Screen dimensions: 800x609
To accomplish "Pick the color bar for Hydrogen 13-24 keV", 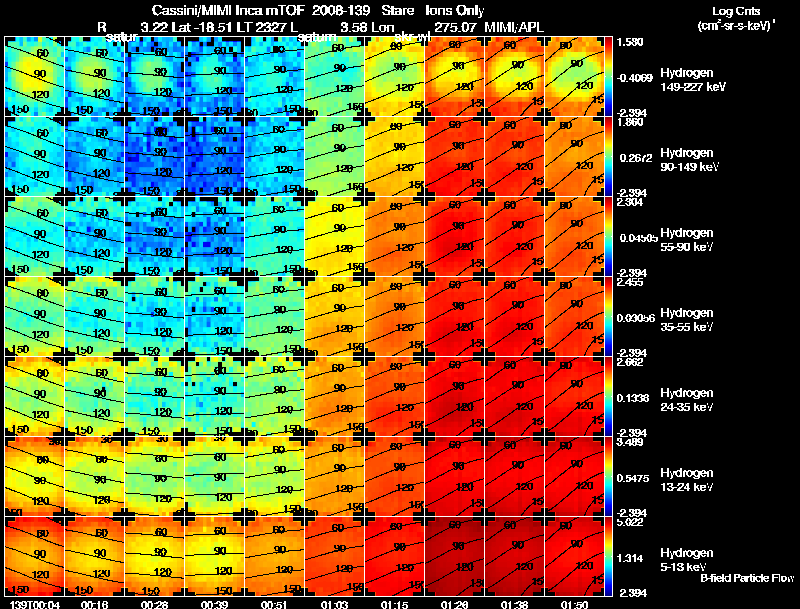I will [608, 477].
